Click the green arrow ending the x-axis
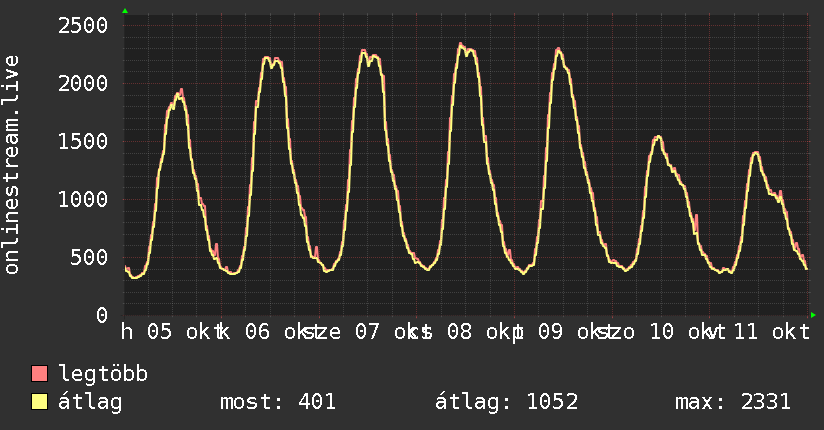Screen dimensions: 824x430 click(x=813, y=315)
